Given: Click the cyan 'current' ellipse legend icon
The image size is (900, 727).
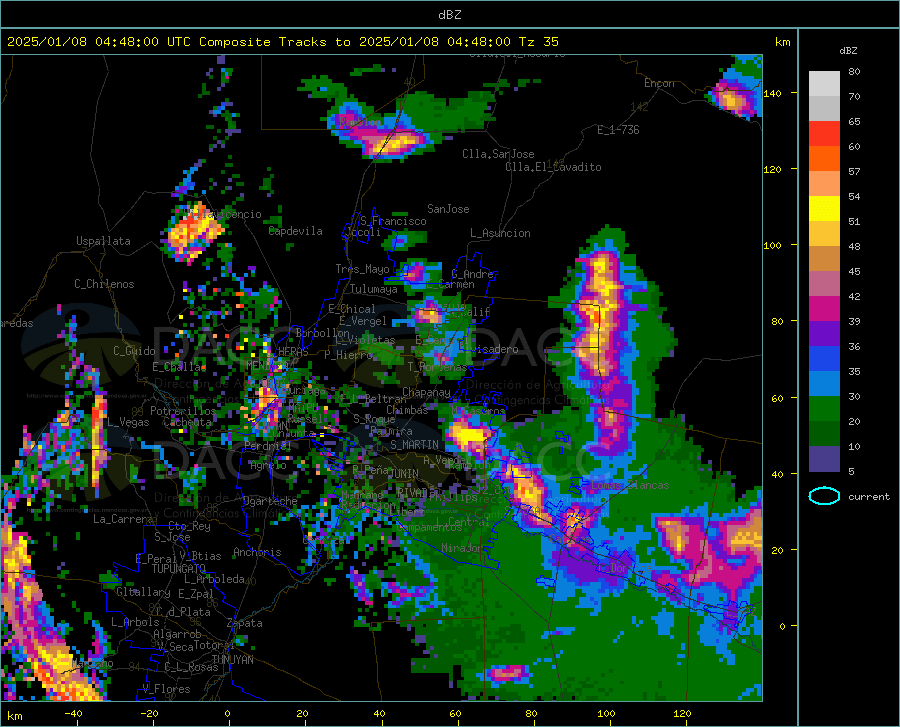Looking at the screenshot, I should coord(824,496).
